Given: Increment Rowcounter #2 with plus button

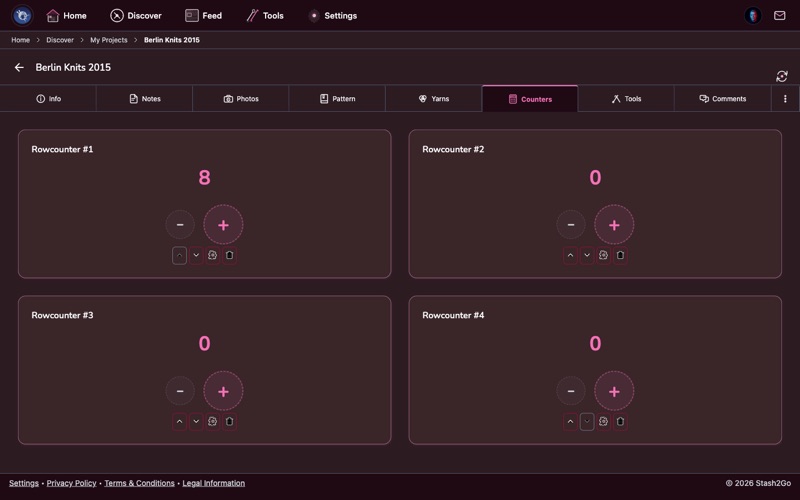Looking at the screenshot, I should 614,224.
